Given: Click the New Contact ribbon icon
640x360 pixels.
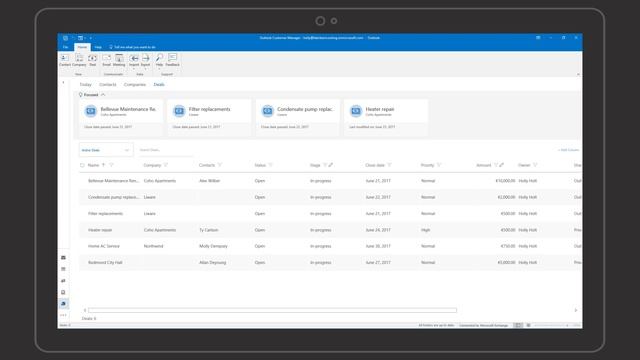Looking at the screenshot, I should tap(64, 60).
